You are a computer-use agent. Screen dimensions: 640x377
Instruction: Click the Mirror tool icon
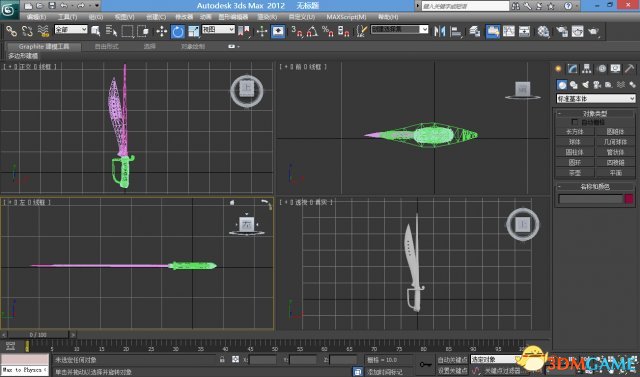tap(440, 31)
